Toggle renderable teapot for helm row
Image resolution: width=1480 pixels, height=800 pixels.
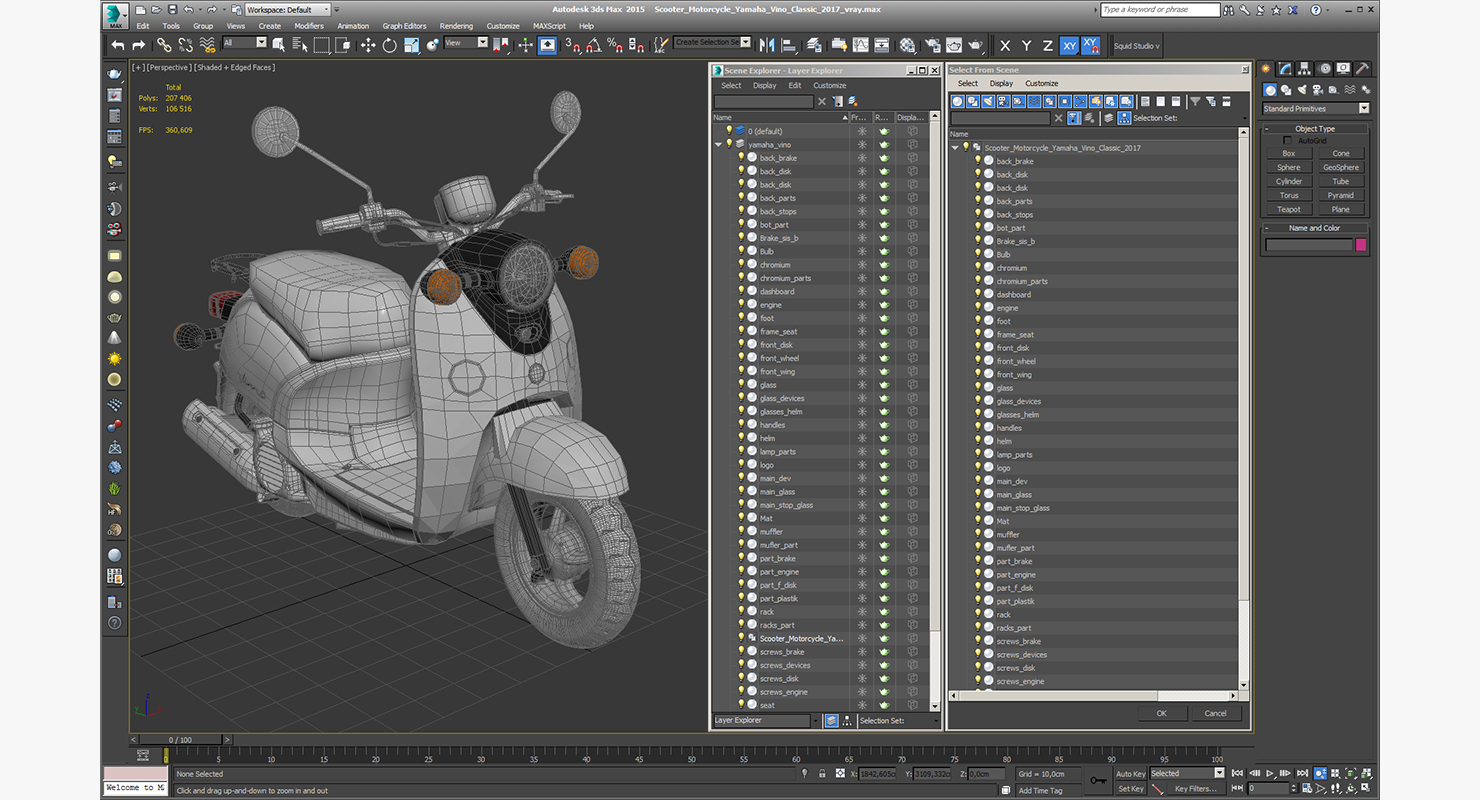coord(884,438)
